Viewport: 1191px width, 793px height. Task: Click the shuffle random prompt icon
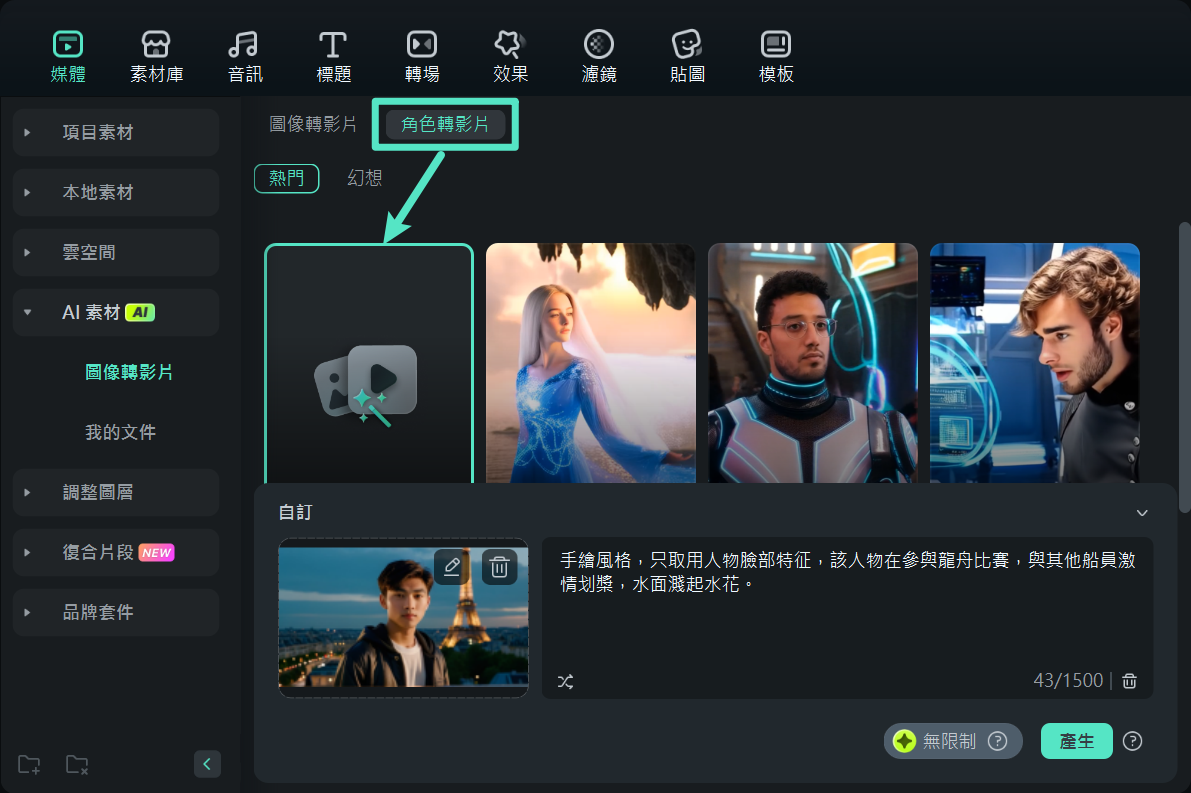point(565,681)
